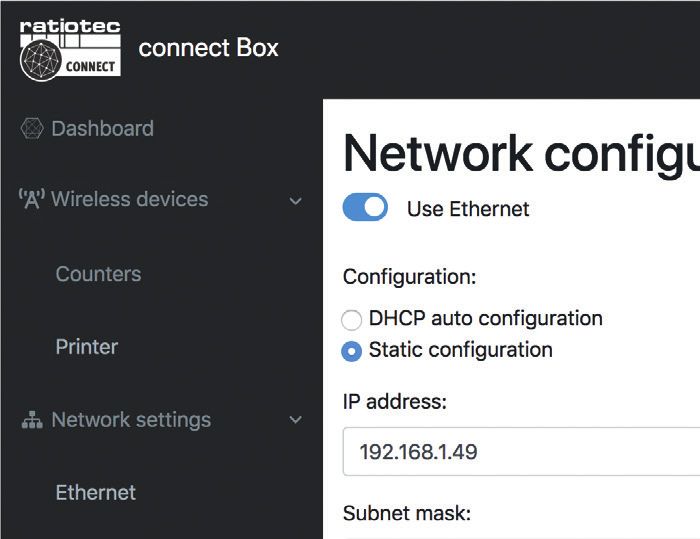Click the Use Ethernet label
700x539 pixels.
tap(468, 209)
